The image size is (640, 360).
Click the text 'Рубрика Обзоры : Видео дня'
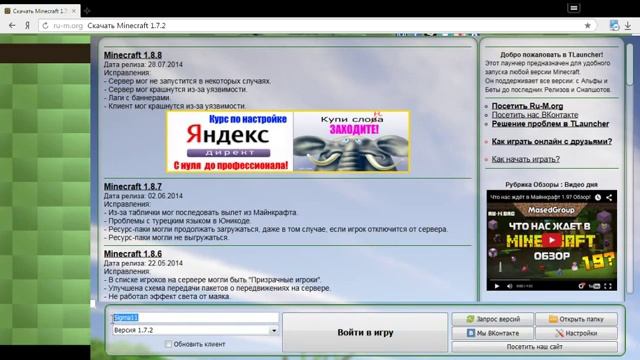[551, 184]
